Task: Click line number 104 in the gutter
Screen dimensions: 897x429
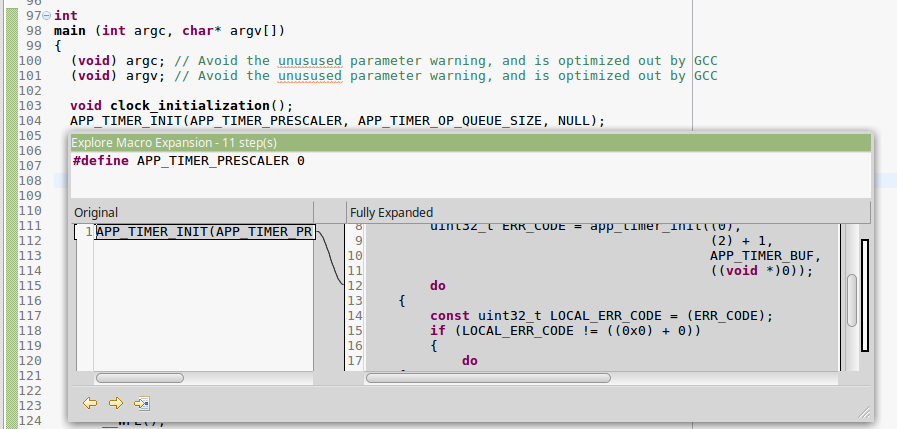Action: 30,121
